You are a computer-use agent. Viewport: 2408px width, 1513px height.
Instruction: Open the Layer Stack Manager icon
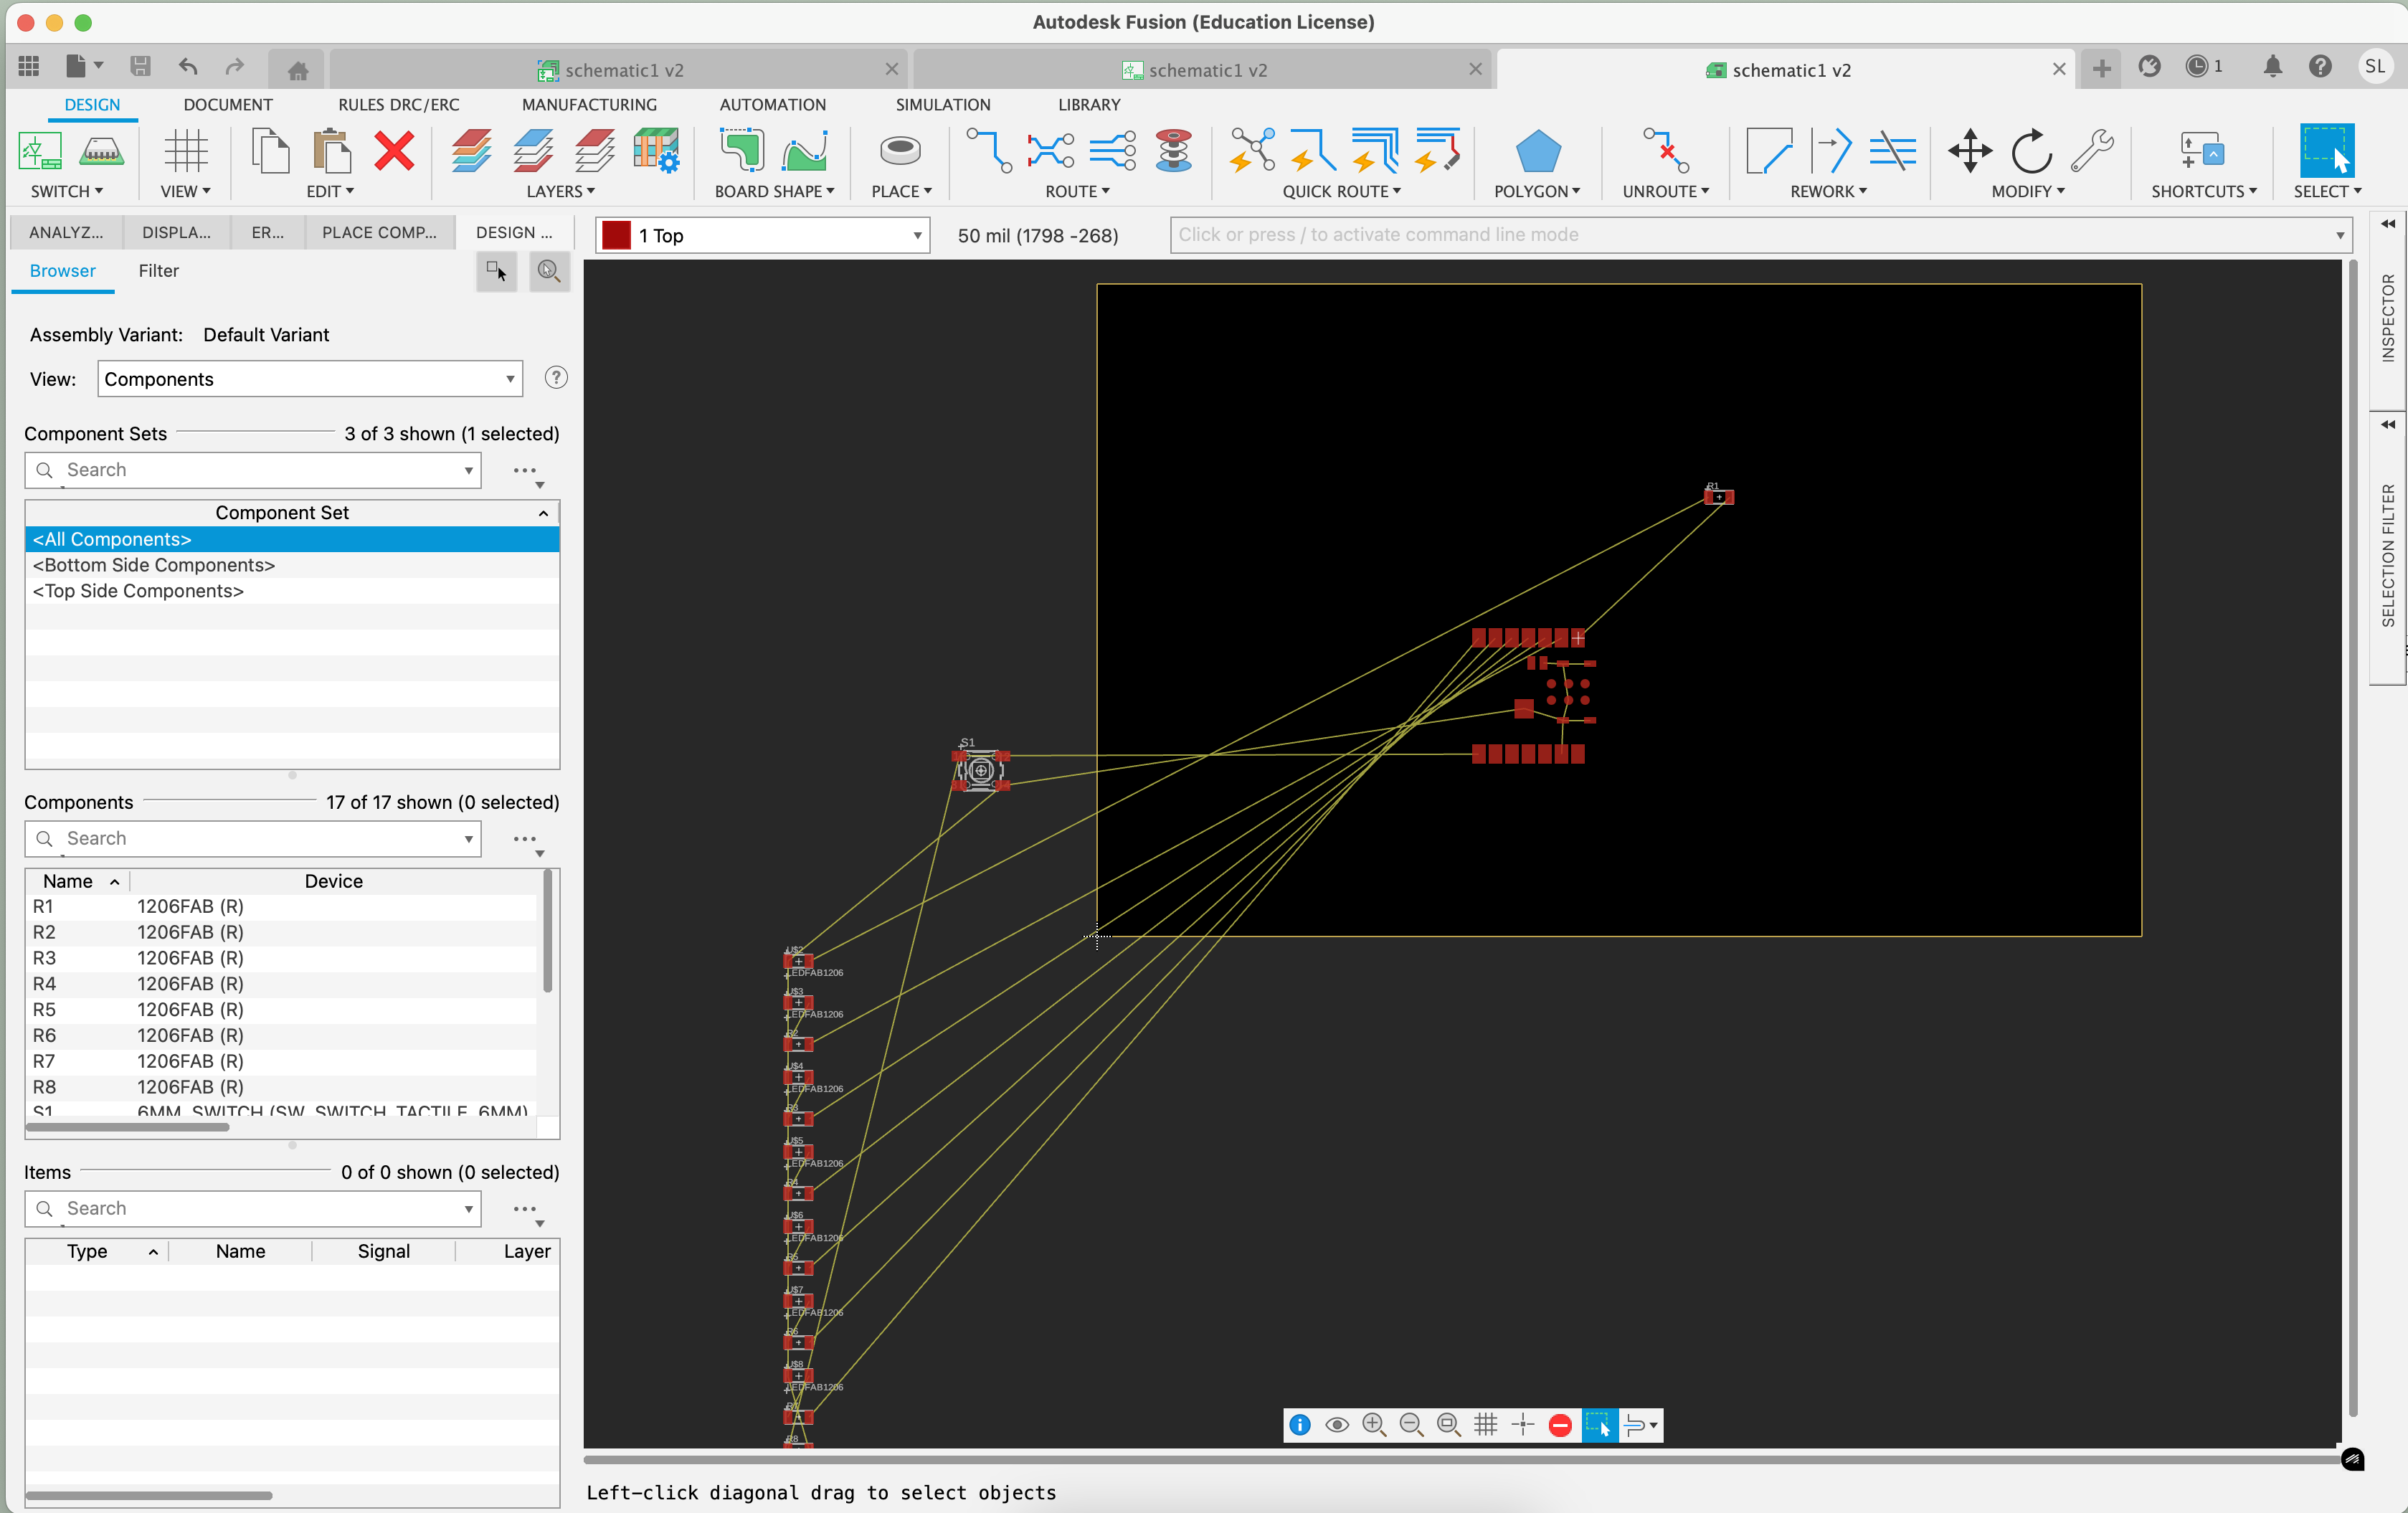[x=656, y=151]
